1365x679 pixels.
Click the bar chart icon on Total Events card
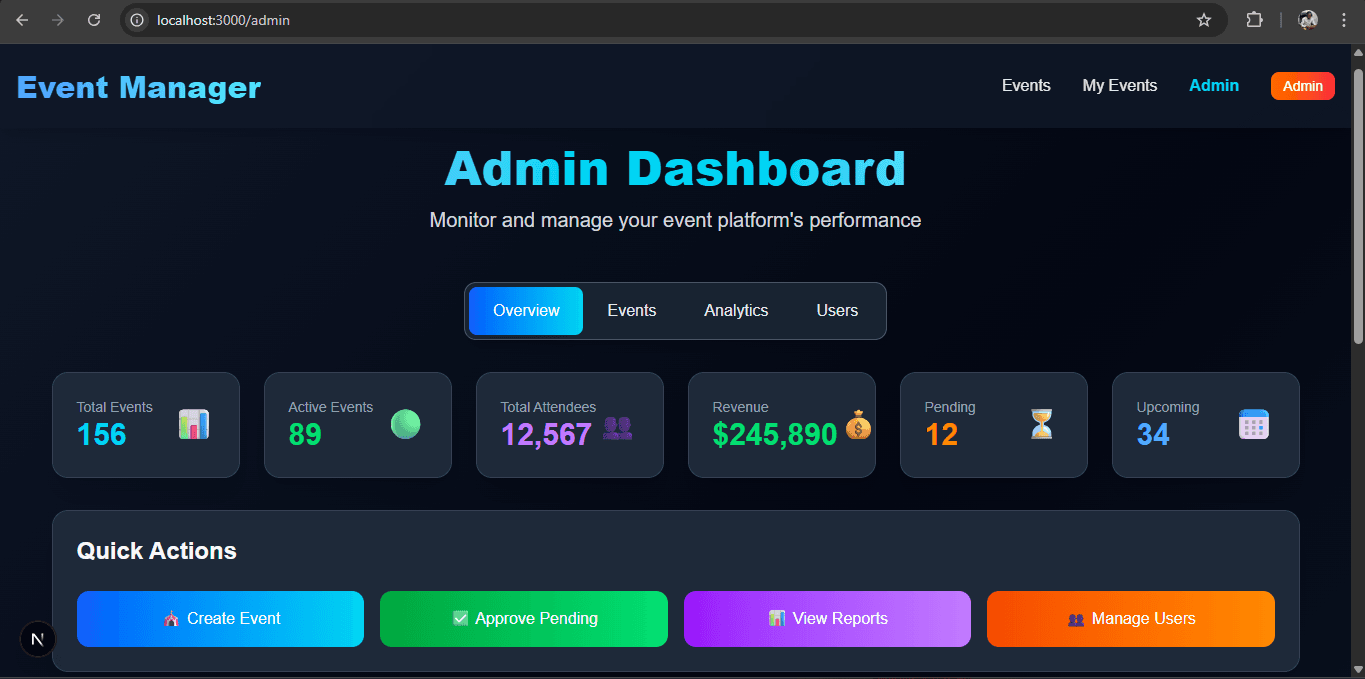point(194,424)
